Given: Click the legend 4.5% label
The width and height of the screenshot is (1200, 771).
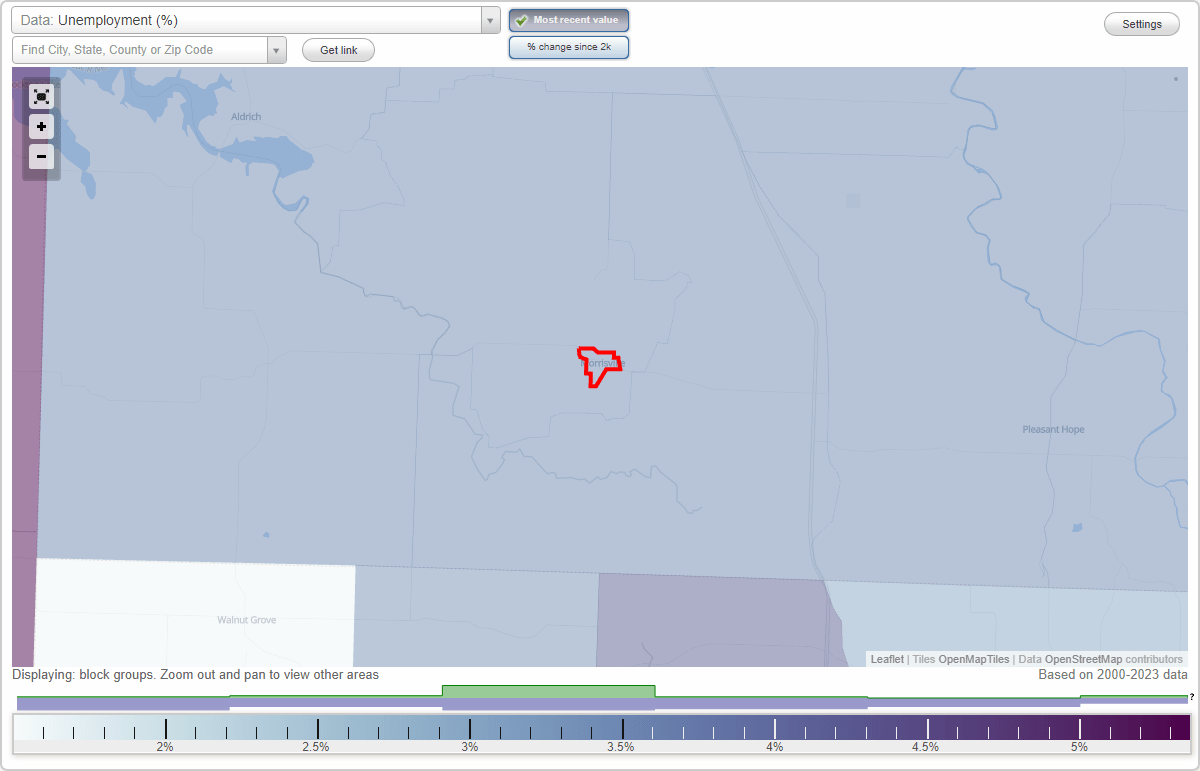Looking at the screenshot, I should pos(925,747).
